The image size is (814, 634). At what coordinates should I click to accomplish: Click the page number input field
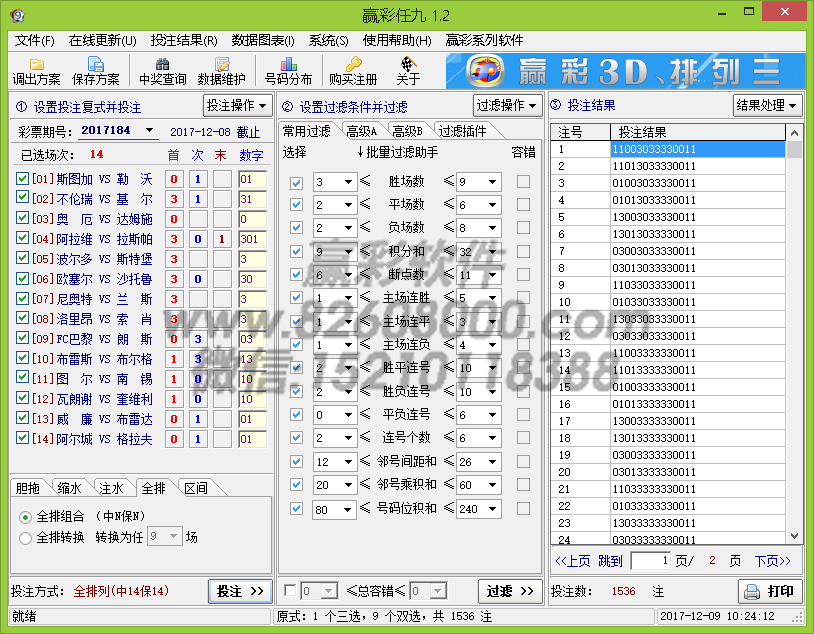[650, 561]
